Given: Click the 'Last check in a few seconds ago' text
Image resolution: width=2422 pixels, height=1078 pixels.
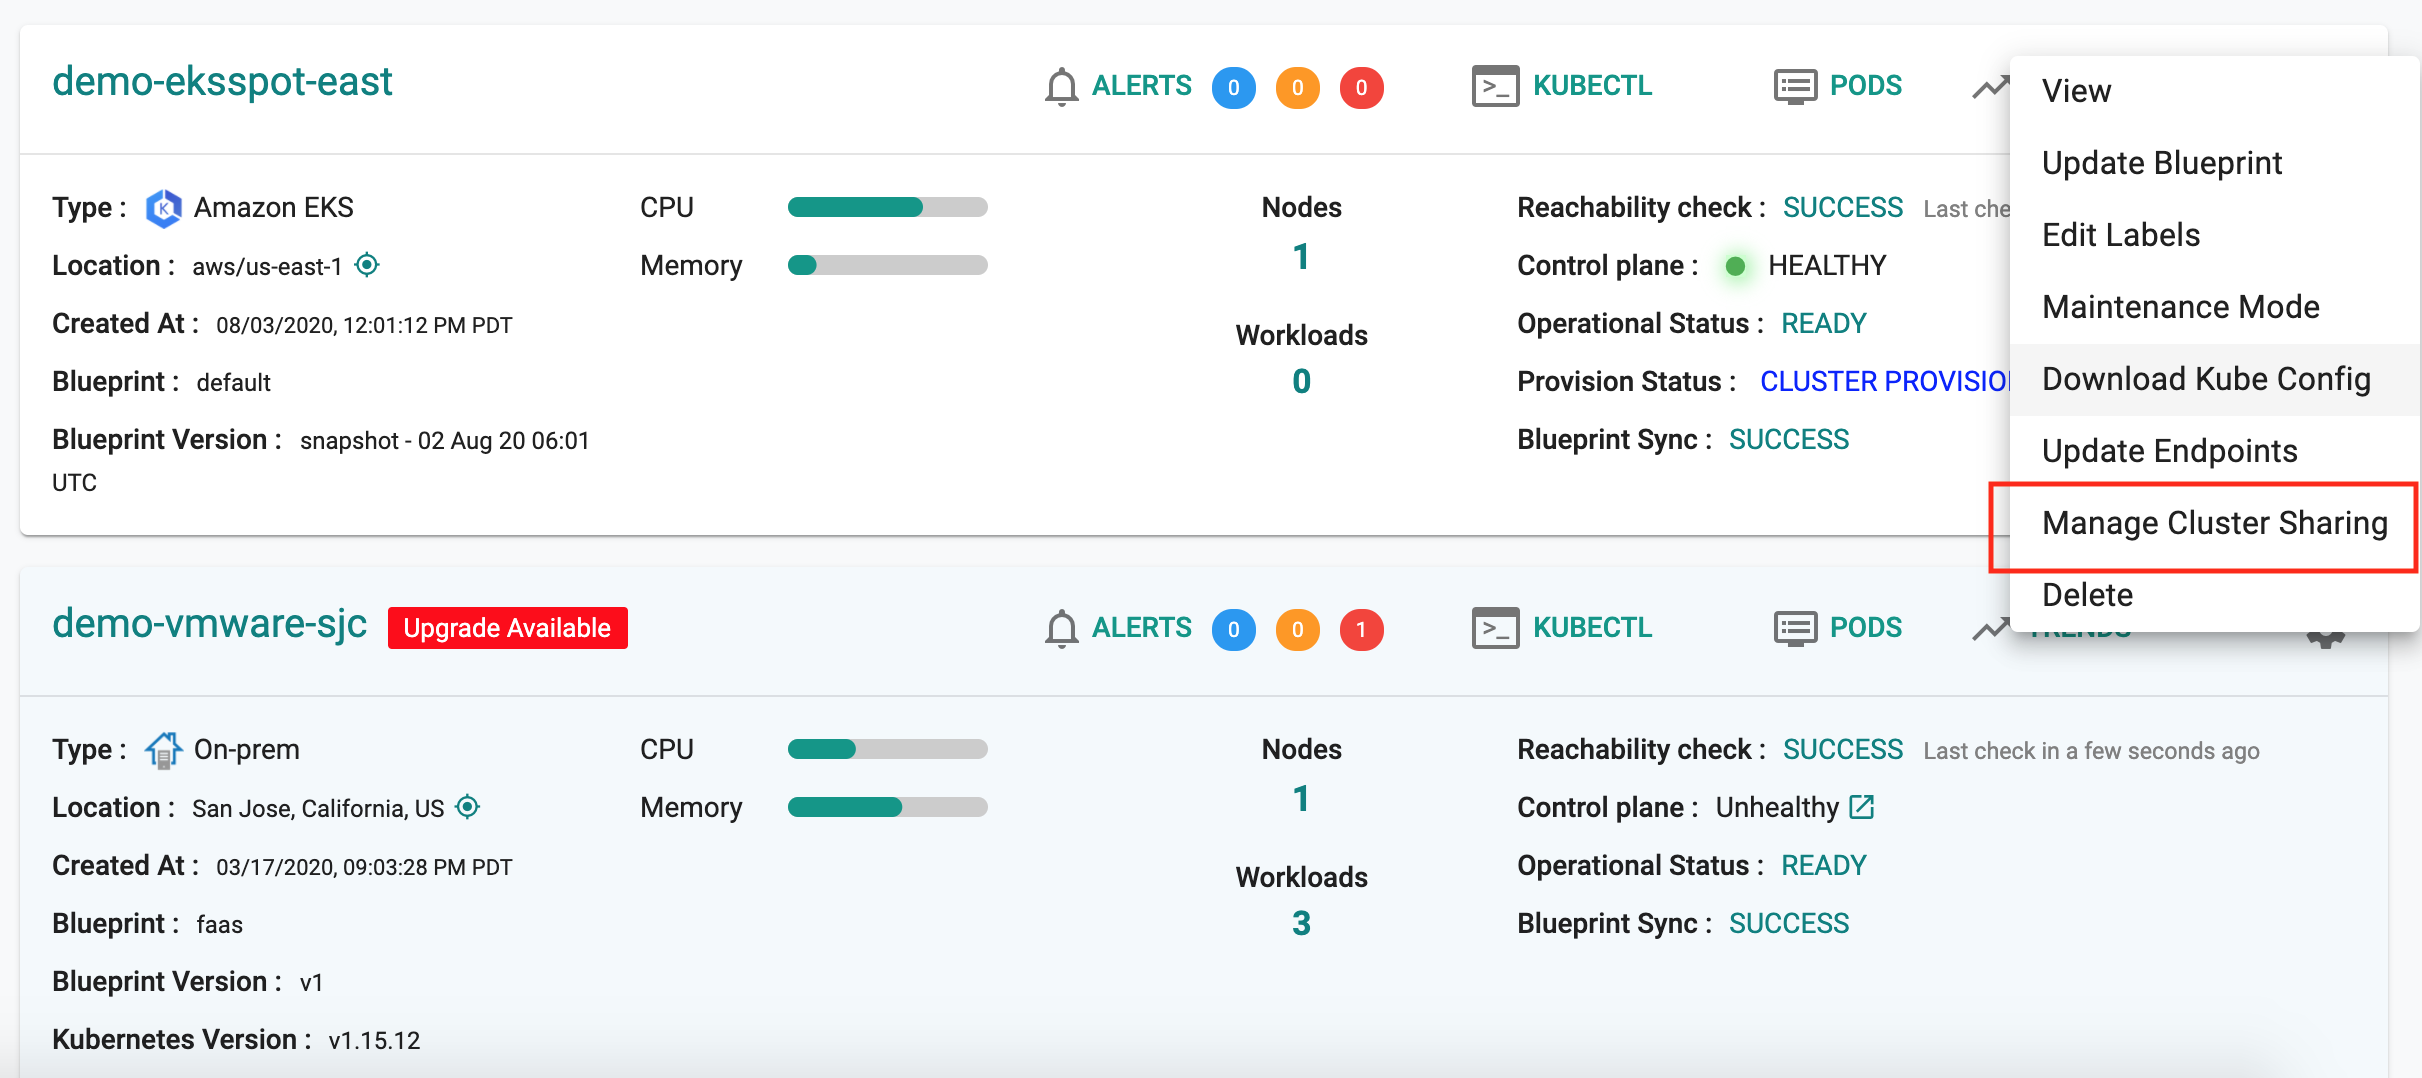Looking at the screenshot, I should coord(2091,751).
